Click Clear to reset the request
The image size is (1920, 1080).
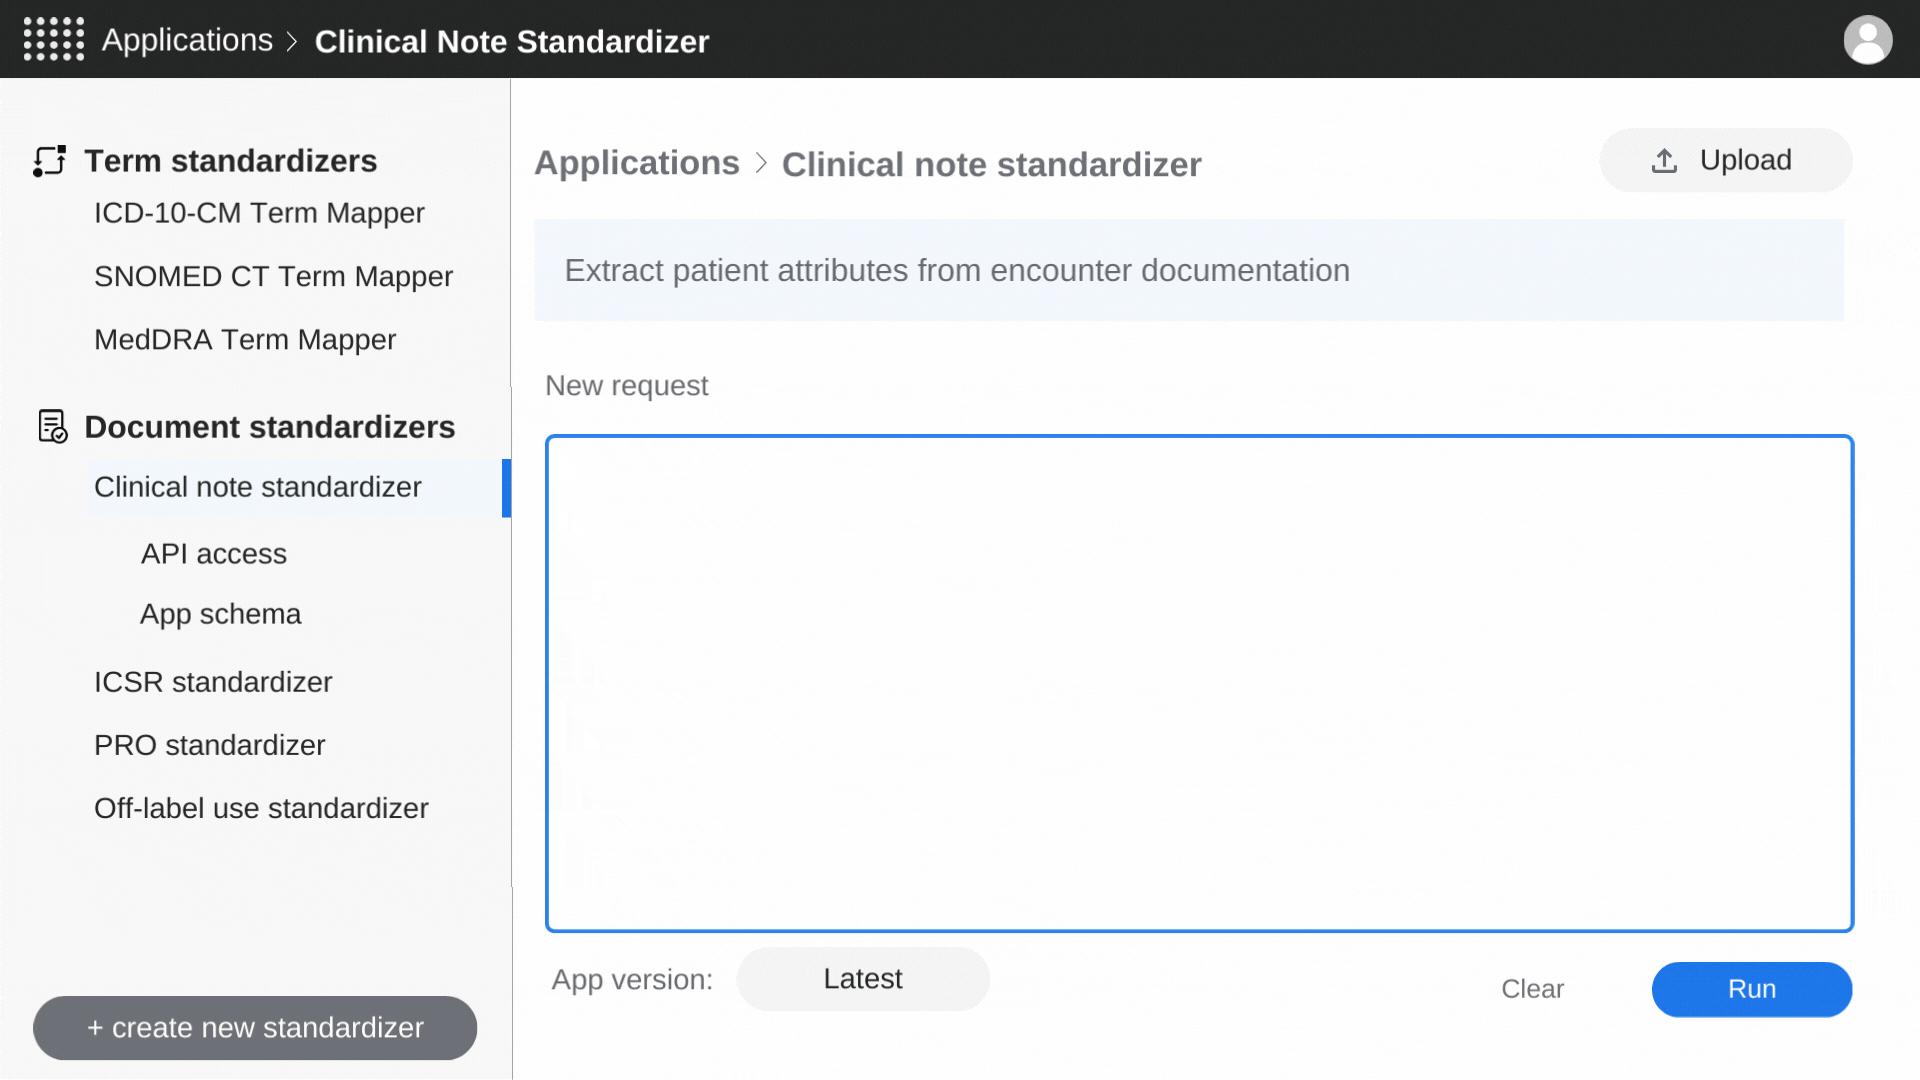[1531, 989]
